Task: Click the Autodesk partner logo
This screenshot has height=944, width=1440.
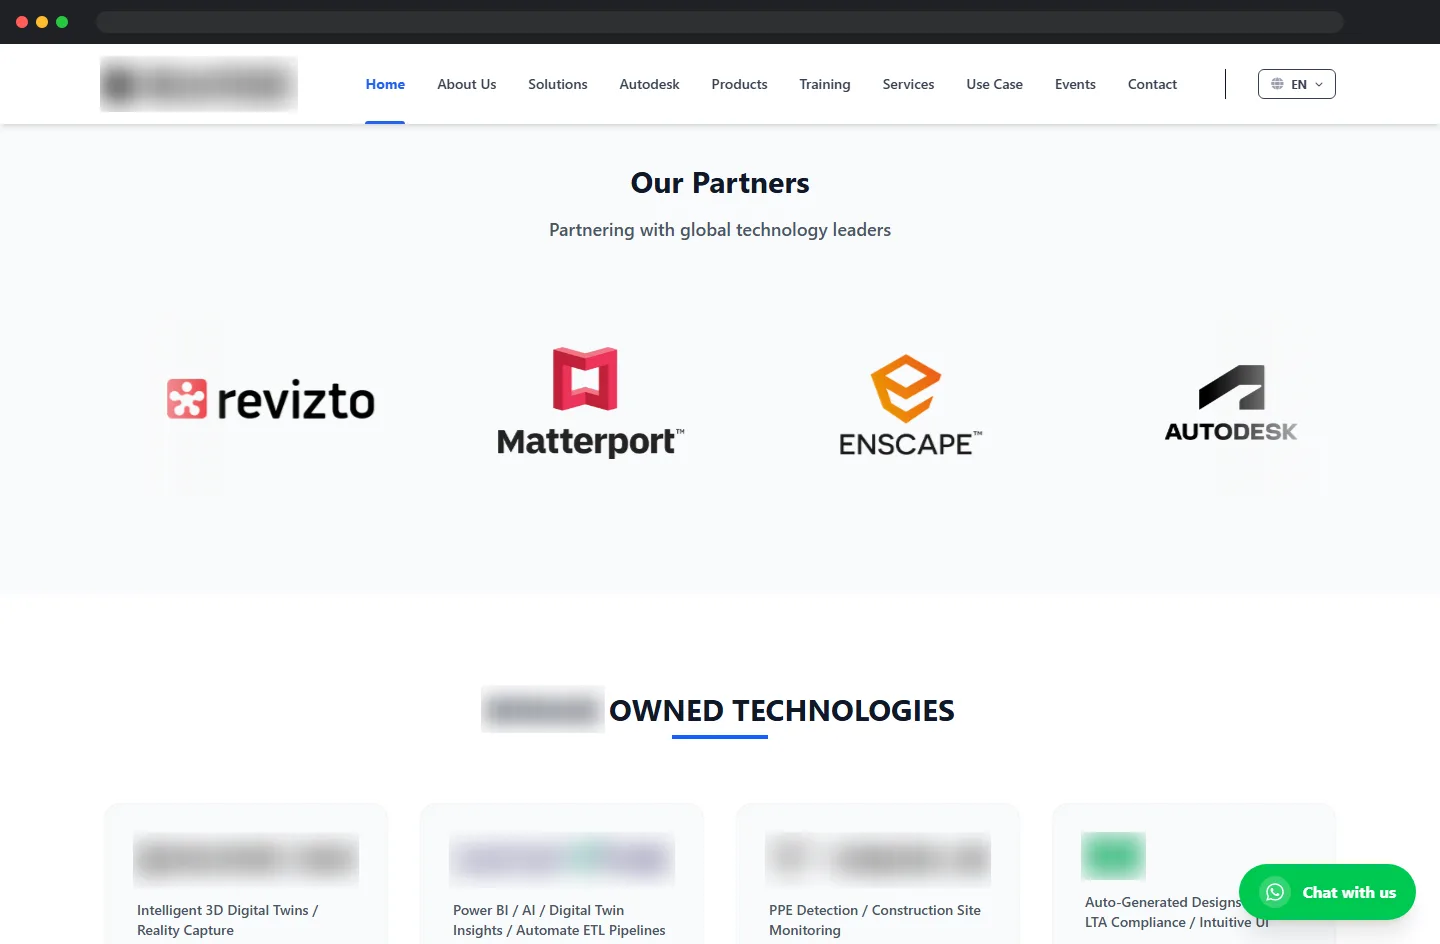Action: pyautogui.click(x=1231, y=403)
